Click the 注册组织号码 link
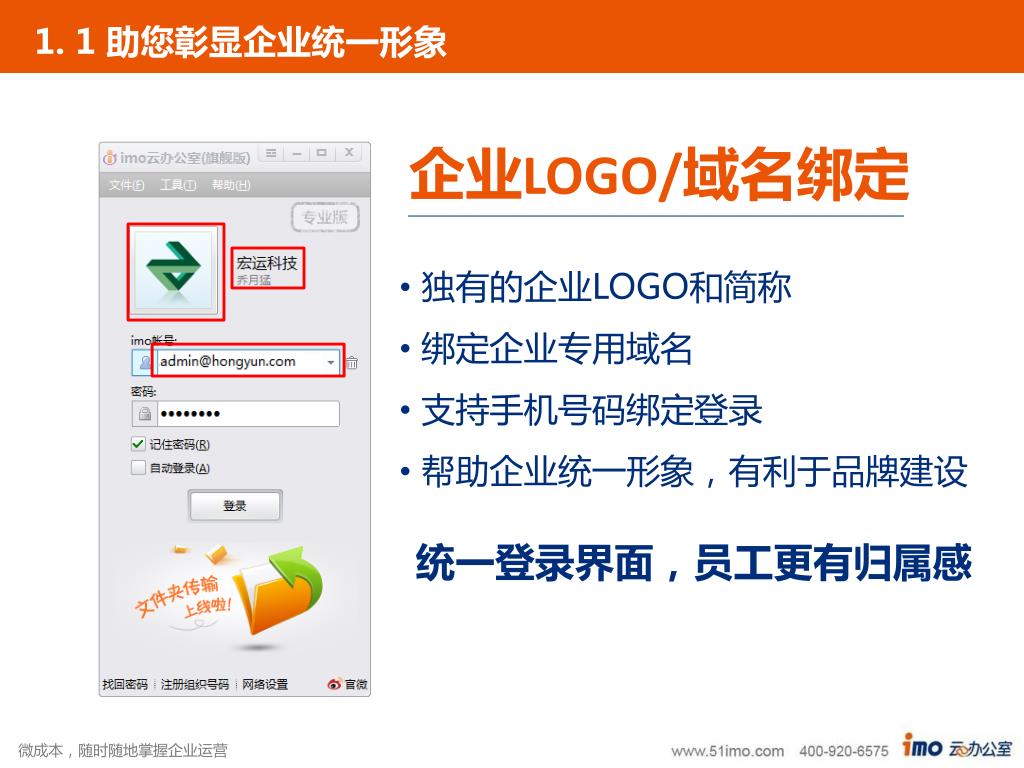Screen dimensions: 1024x768 195,684
